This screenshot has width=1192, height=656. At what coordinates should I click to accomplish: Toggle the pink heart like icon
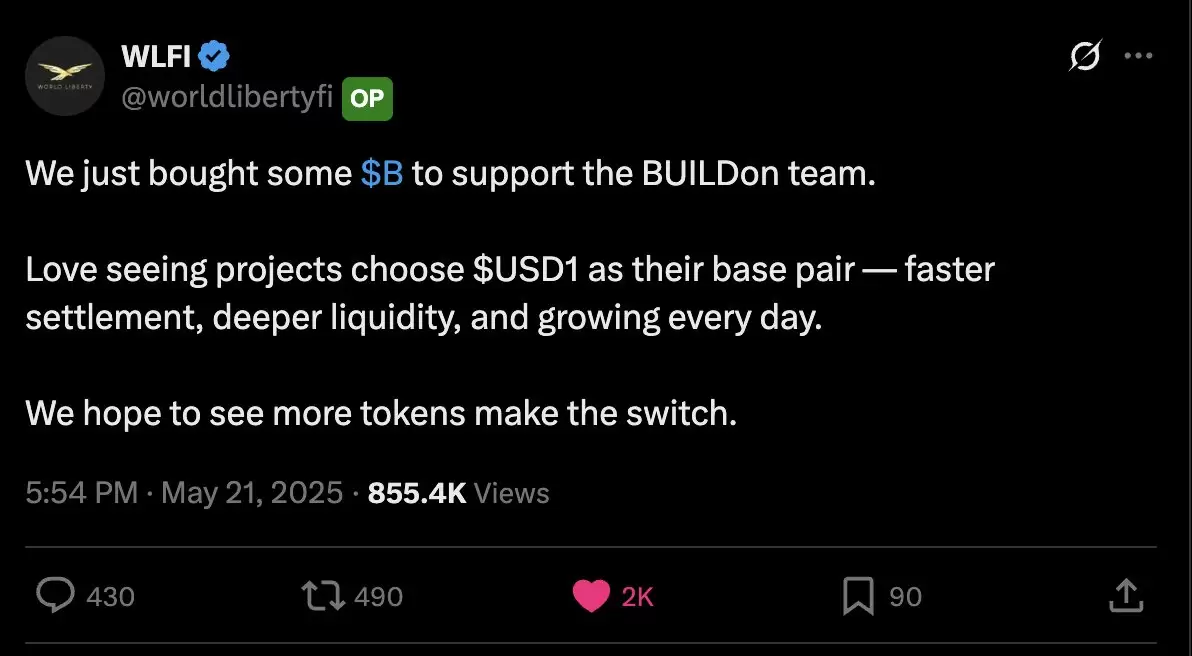pos(591,596)
